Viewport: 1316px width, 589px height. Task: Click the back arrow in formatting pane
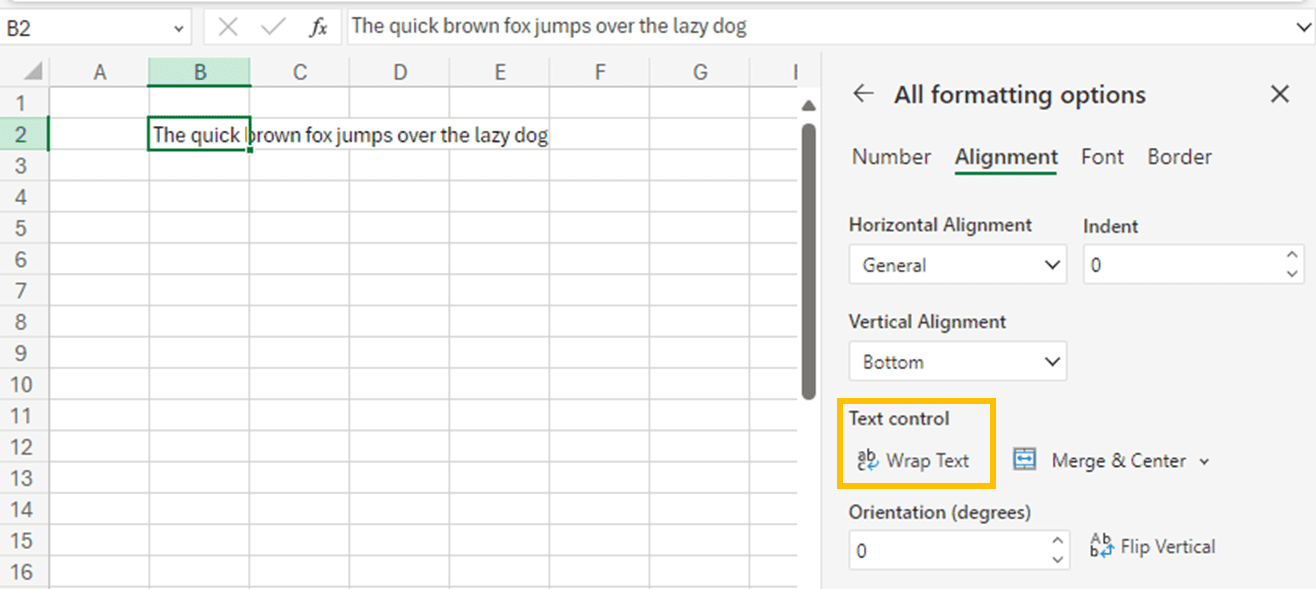coord(862,94)
